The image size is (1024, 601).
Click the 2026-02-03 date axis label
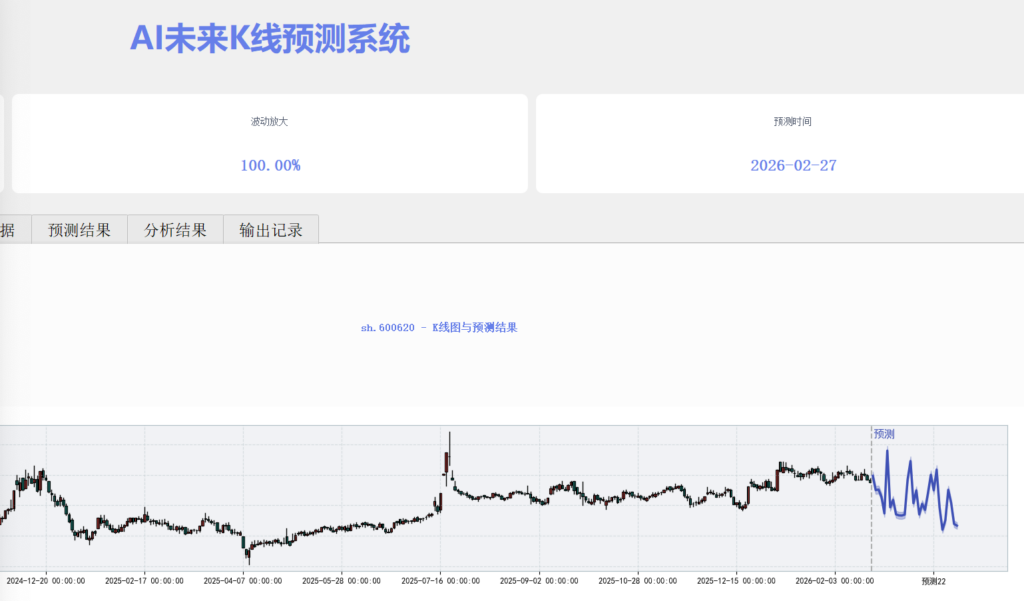pyautogui.click(x=834, y=580)
